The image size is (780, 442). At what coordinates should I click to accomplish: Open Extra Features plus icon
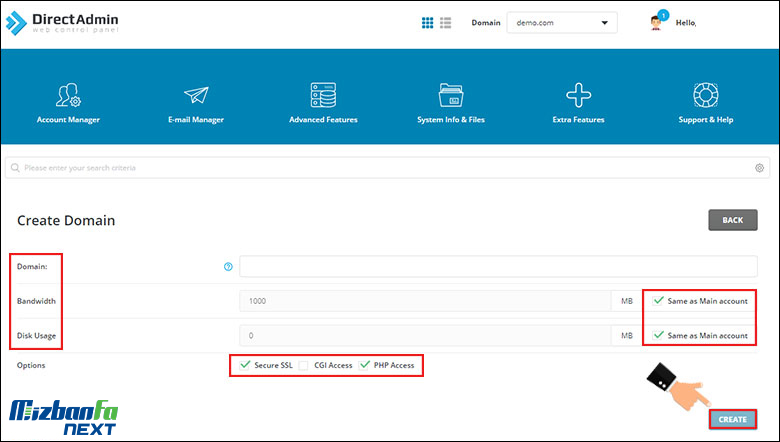tap(578, 95)
